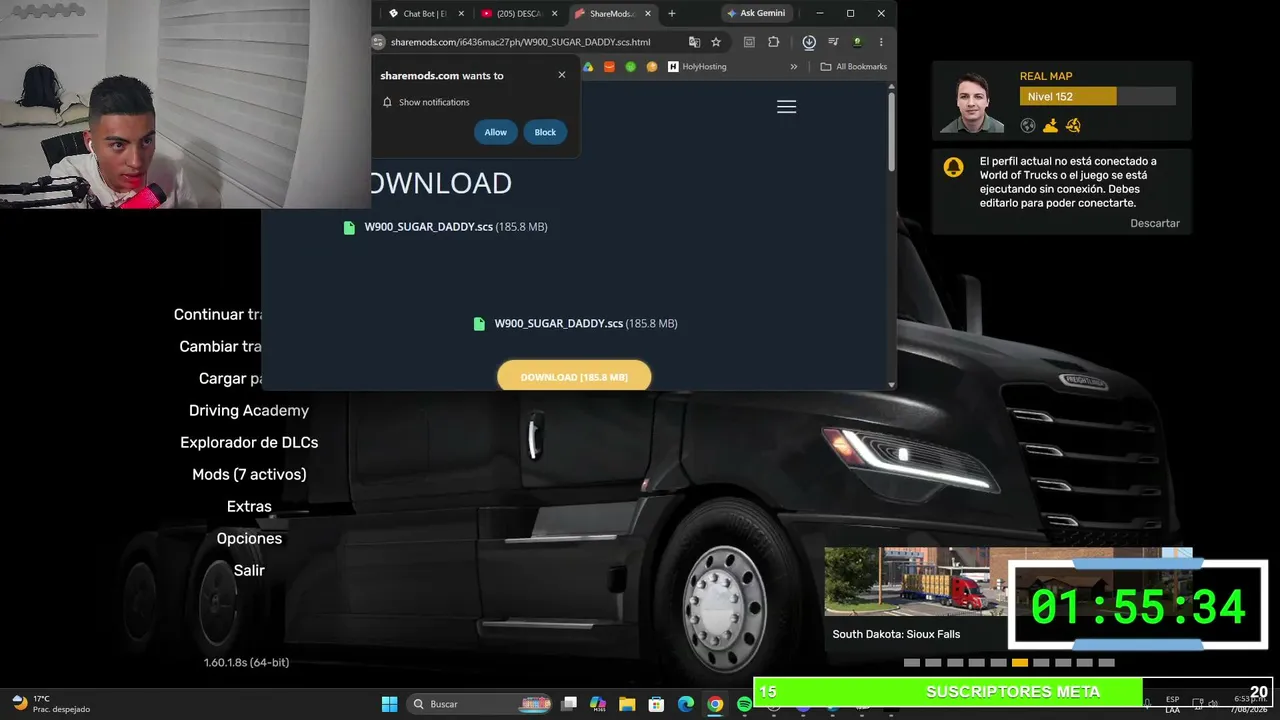This screenshot has height=720, width=1280.
Task: Open Microsoft Edge from the taskbar
Action: pyautogui.click(x=686, y=704)
